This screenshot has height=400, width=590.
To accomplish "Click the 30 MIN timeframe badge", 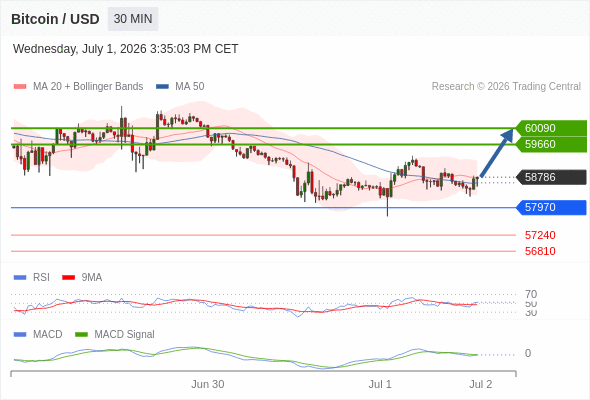I will (x=133, y=19).
